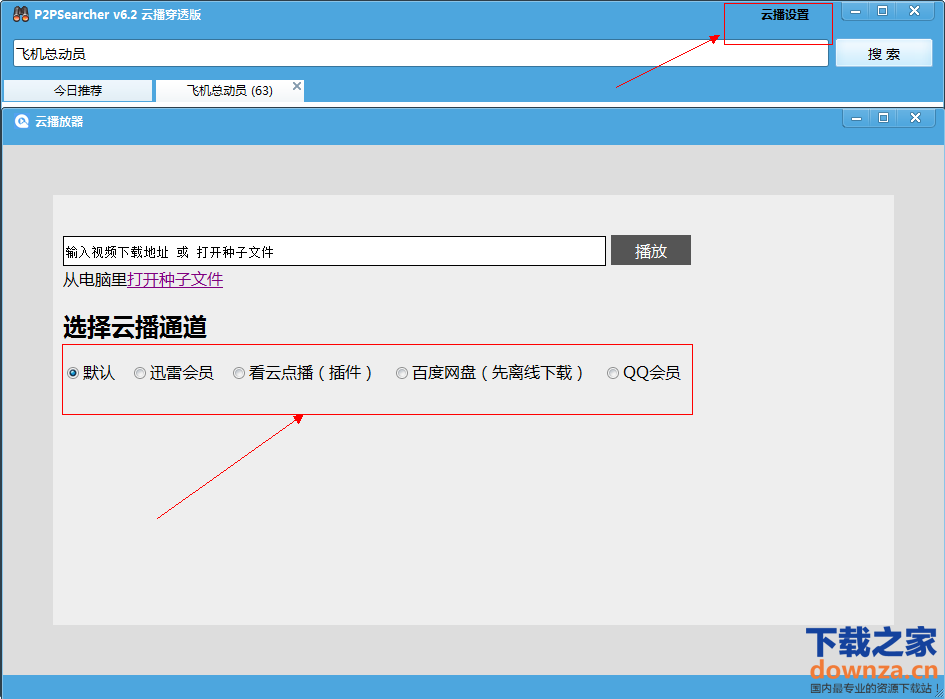This screenshot has height=699, width=945.
Task: Switch to the 今日推荐 tab
Action: [78, 90]
